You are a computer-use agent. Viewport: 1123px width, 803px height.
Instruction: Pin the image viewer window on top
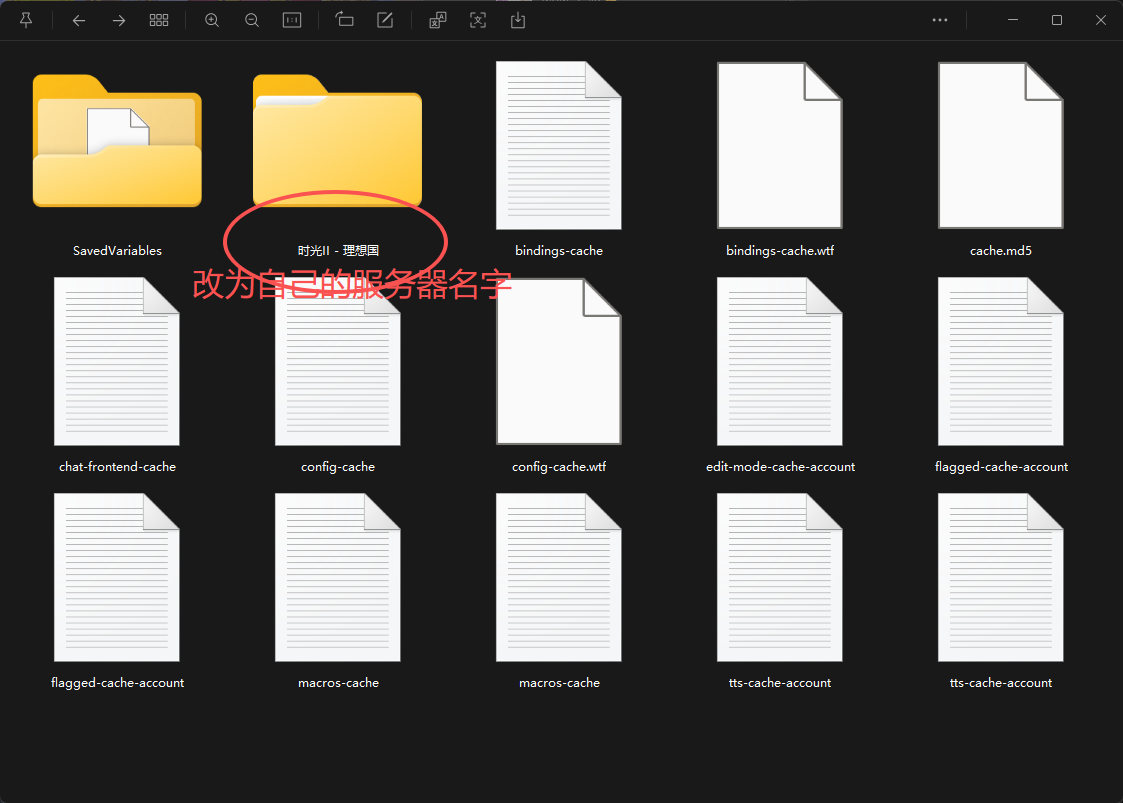point(26,20)
